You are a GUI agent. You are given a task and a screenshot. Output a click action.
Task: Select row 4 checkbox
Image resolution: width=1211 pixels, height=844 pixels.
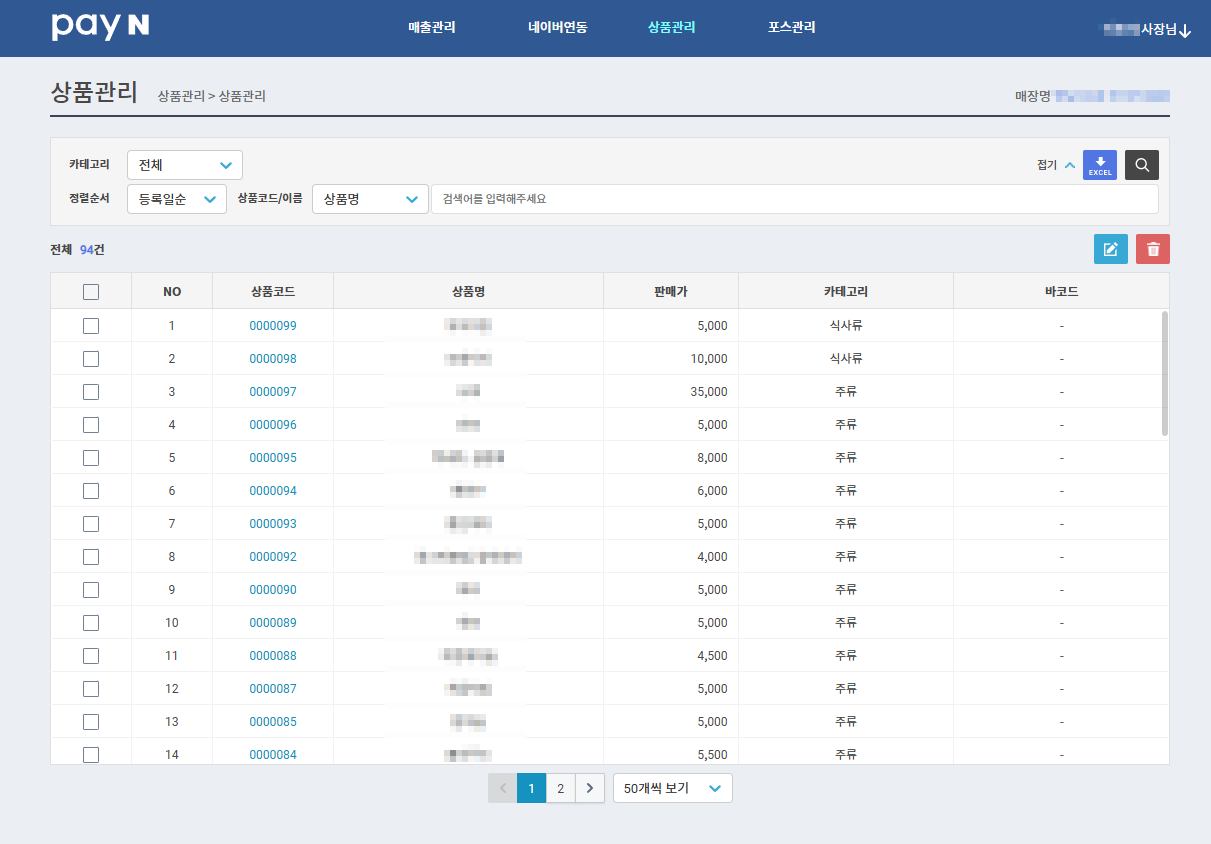coord(91,424)
